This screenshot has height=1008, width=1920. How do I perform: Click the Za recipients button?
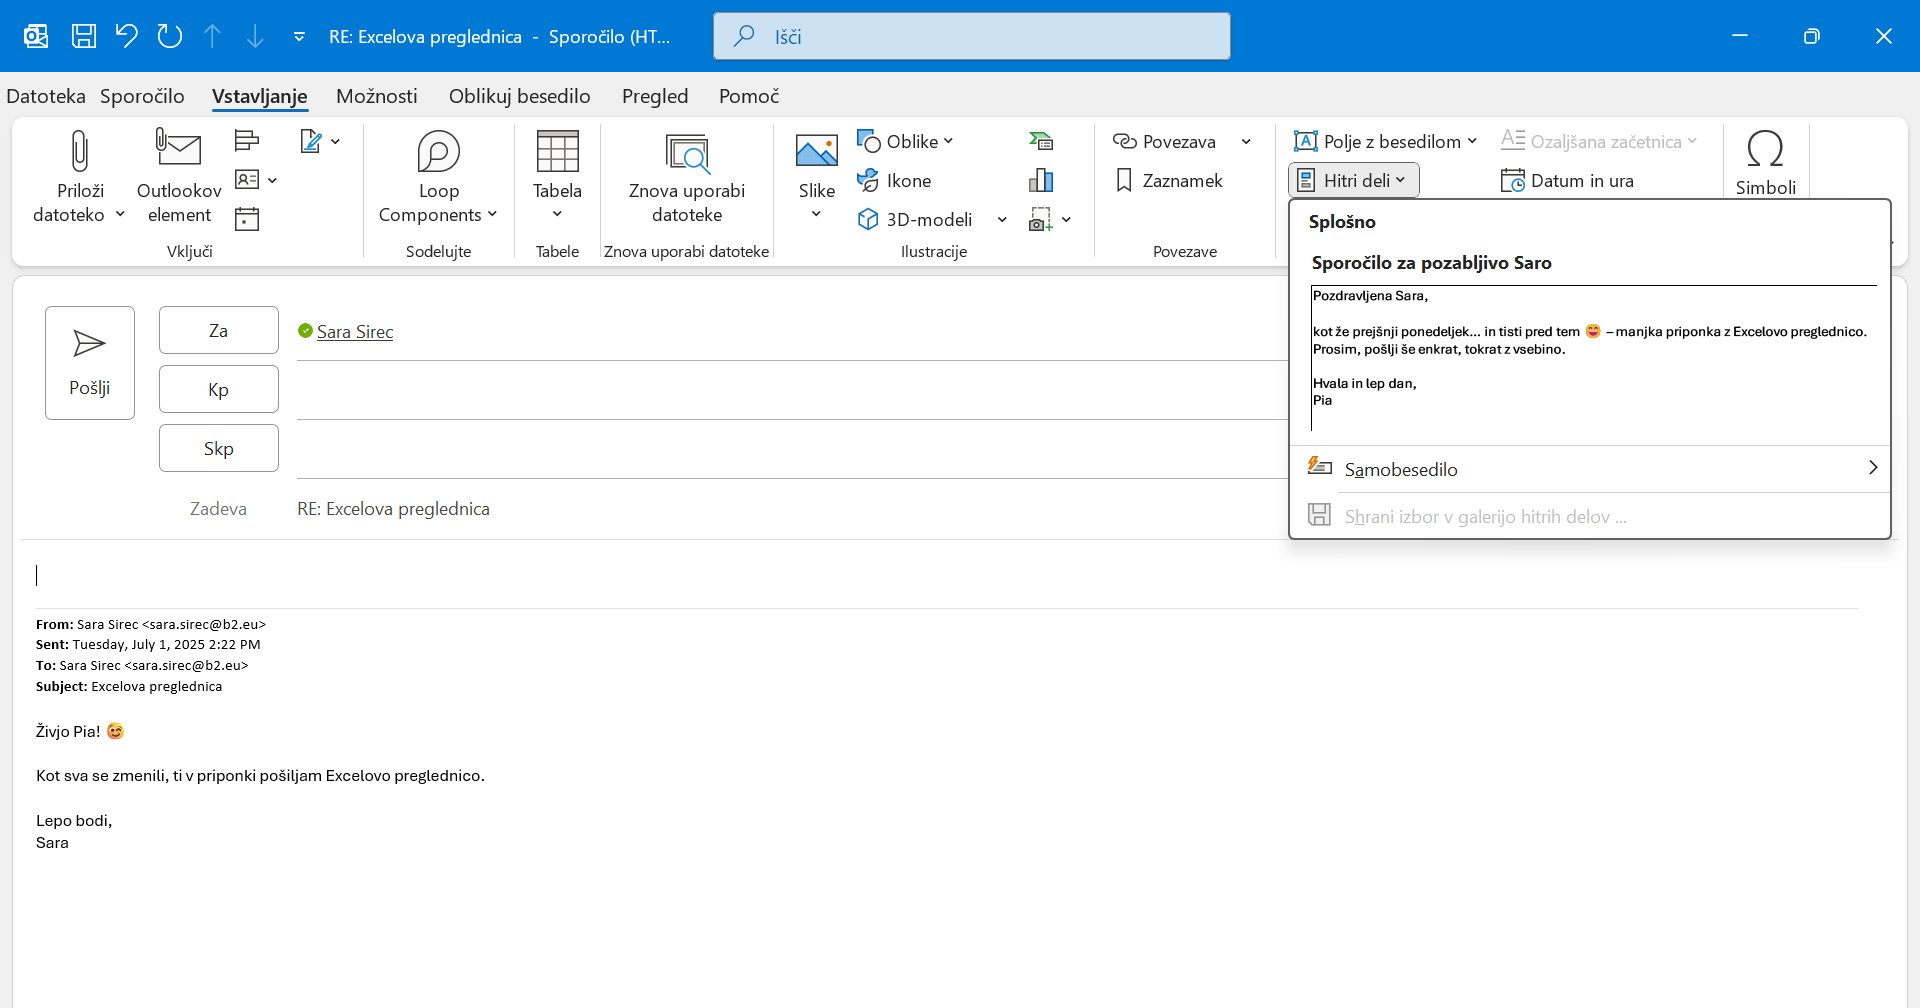[x=218, y=330]
